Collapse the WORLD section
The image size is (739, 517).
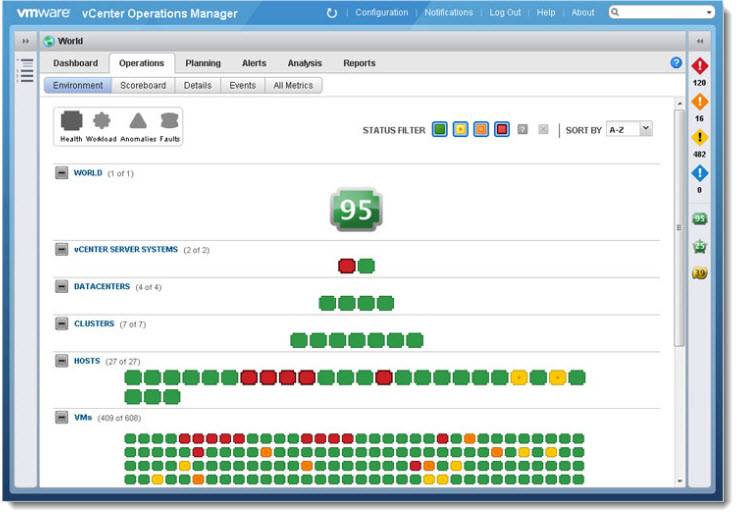coord(61,173)
